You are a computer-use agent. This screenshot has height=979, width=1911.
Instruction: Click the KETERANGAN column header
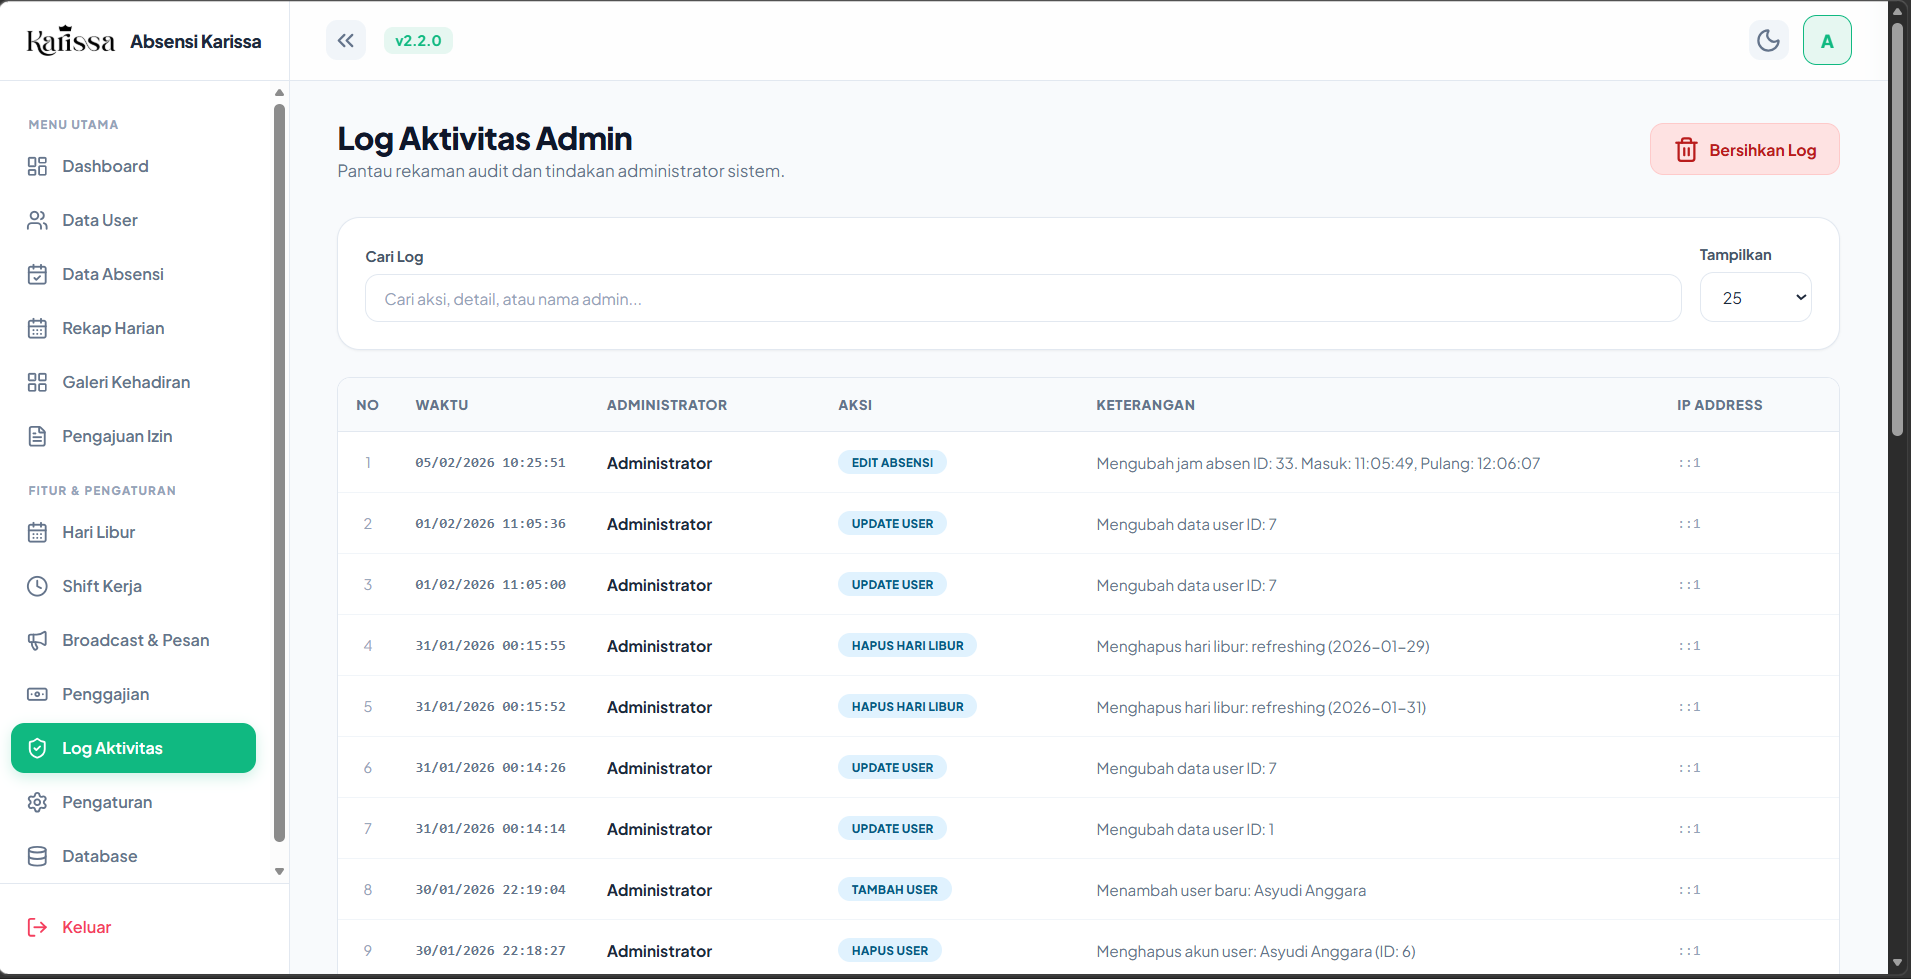1145,405
